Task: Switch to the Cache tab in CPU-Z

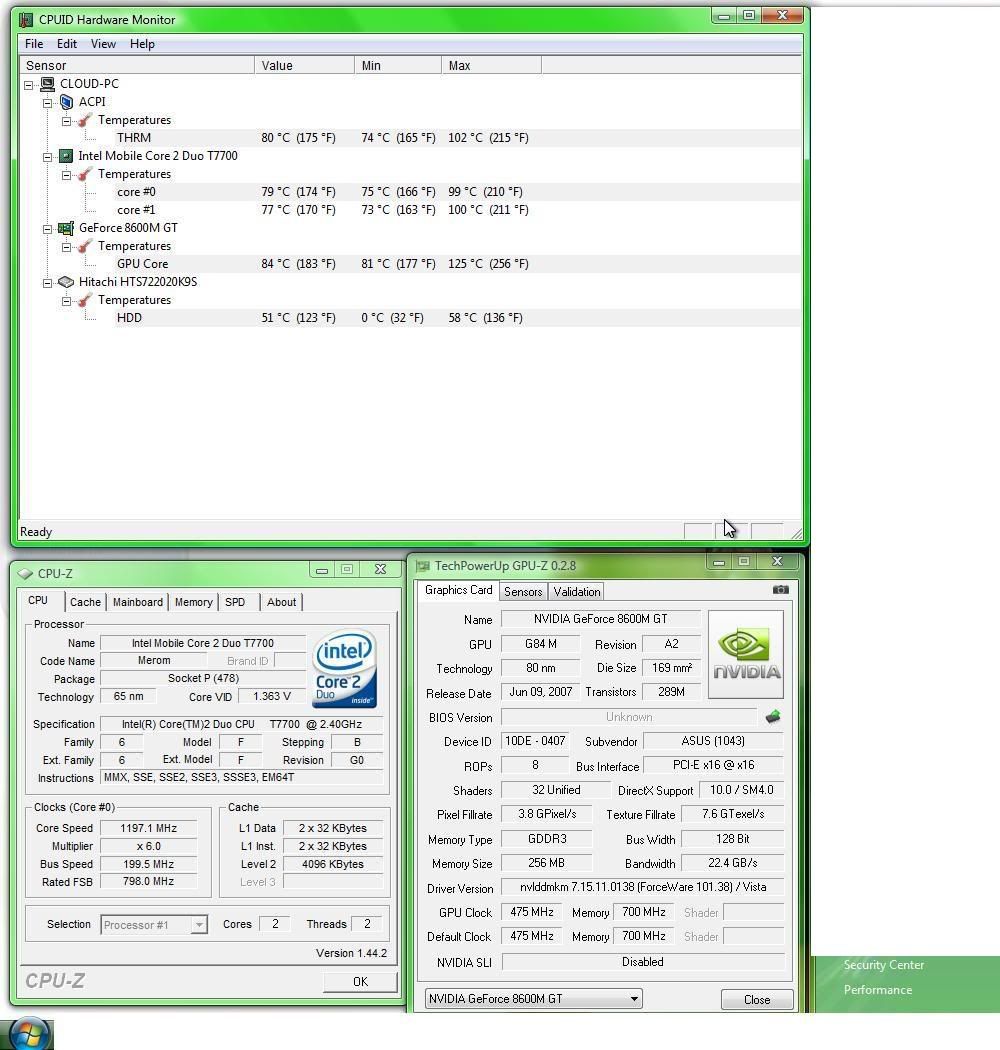Action: [x=85, y=602]
